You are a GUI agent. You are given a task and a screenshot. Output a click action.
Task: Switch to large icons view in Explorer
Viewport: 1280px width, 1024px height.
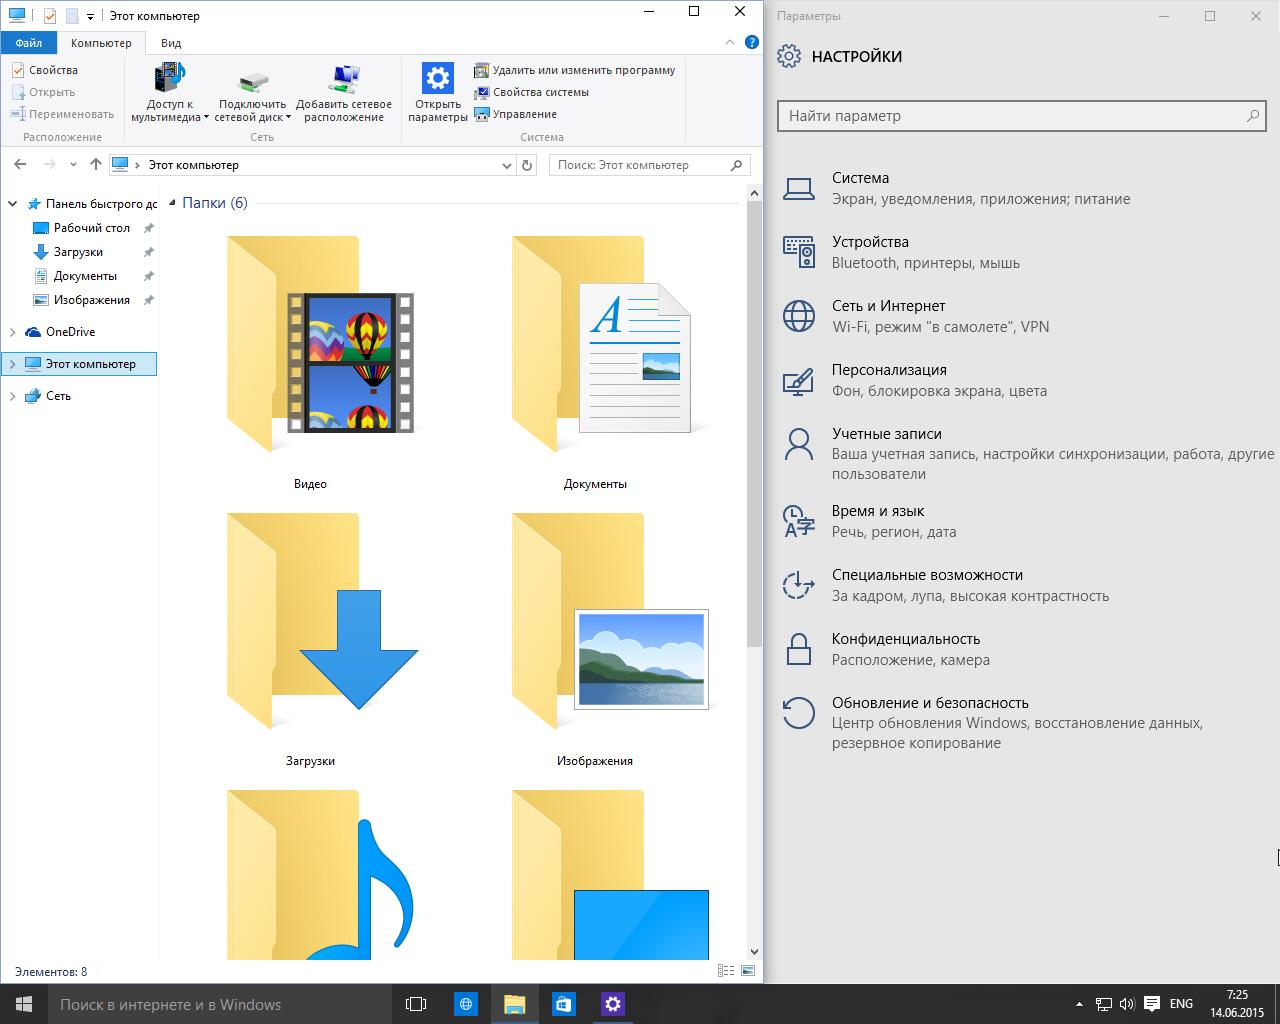747,971
